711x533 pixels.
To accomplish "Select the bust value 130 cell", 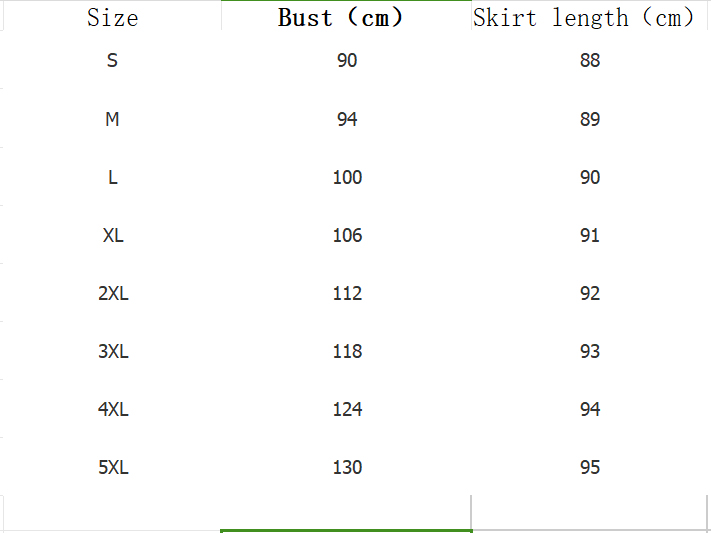I will (347, 468).
